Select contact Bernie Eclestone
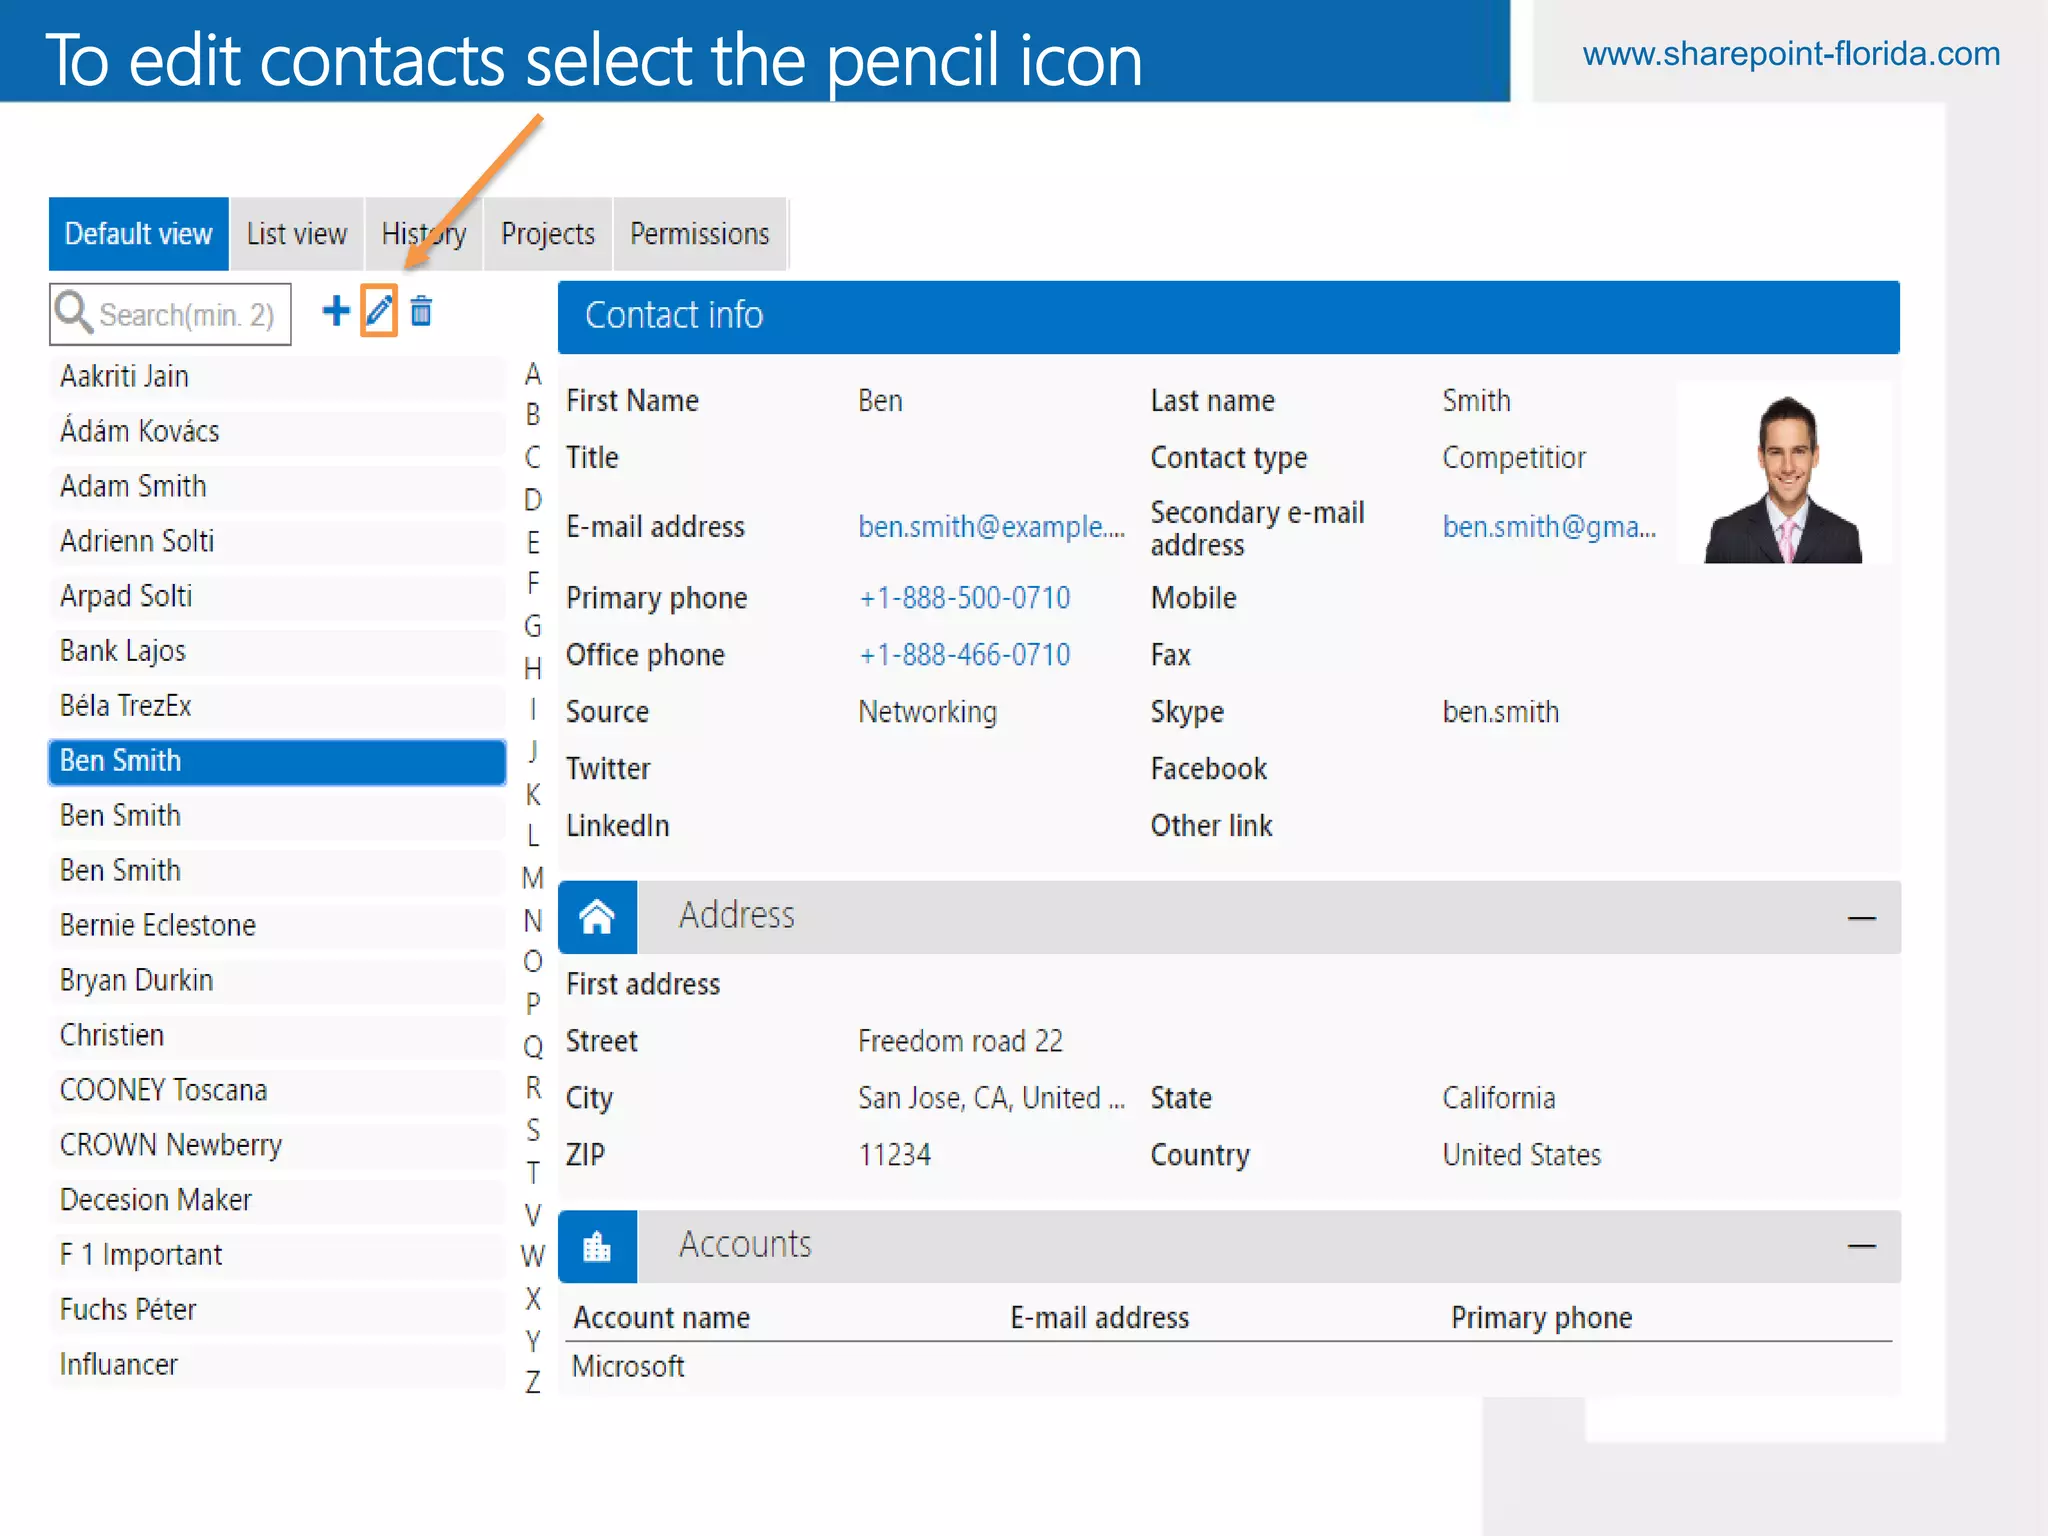 point(277,926)
